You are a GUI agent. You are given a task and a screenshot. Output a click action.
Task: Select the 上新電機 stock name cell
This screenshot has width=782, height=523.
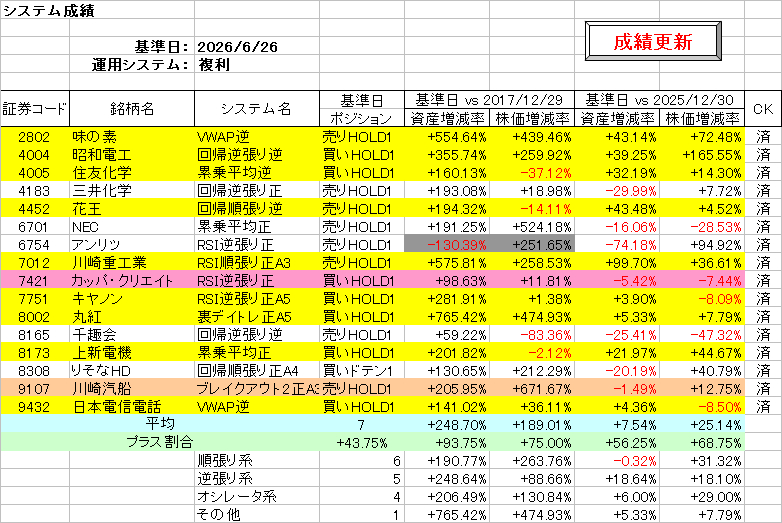(132, 352)
